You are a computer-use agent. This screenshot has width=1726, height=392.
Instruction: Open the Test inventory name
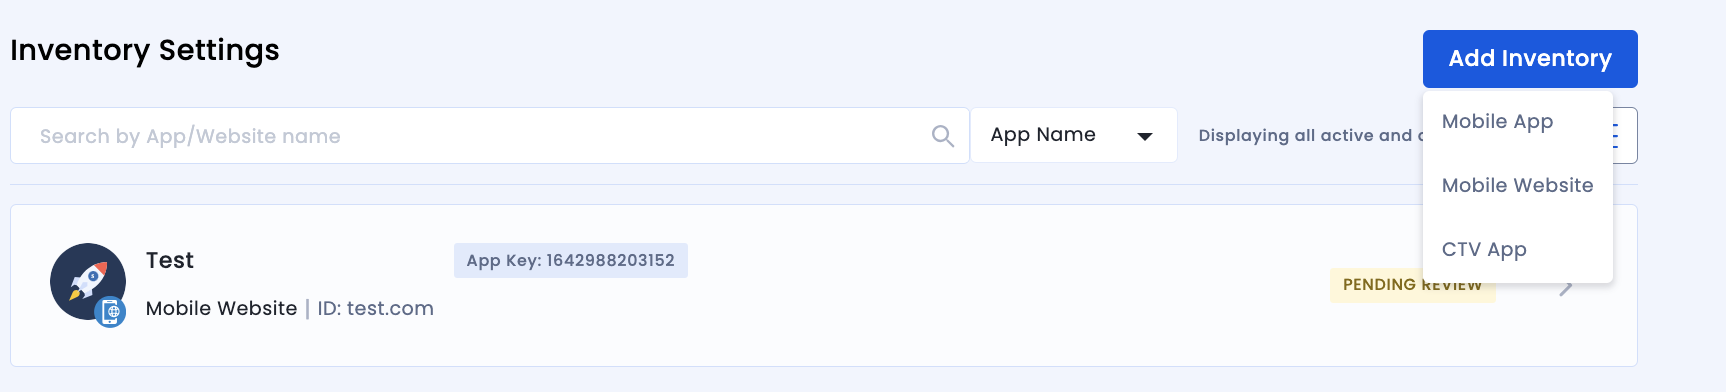tap(170, 261)
